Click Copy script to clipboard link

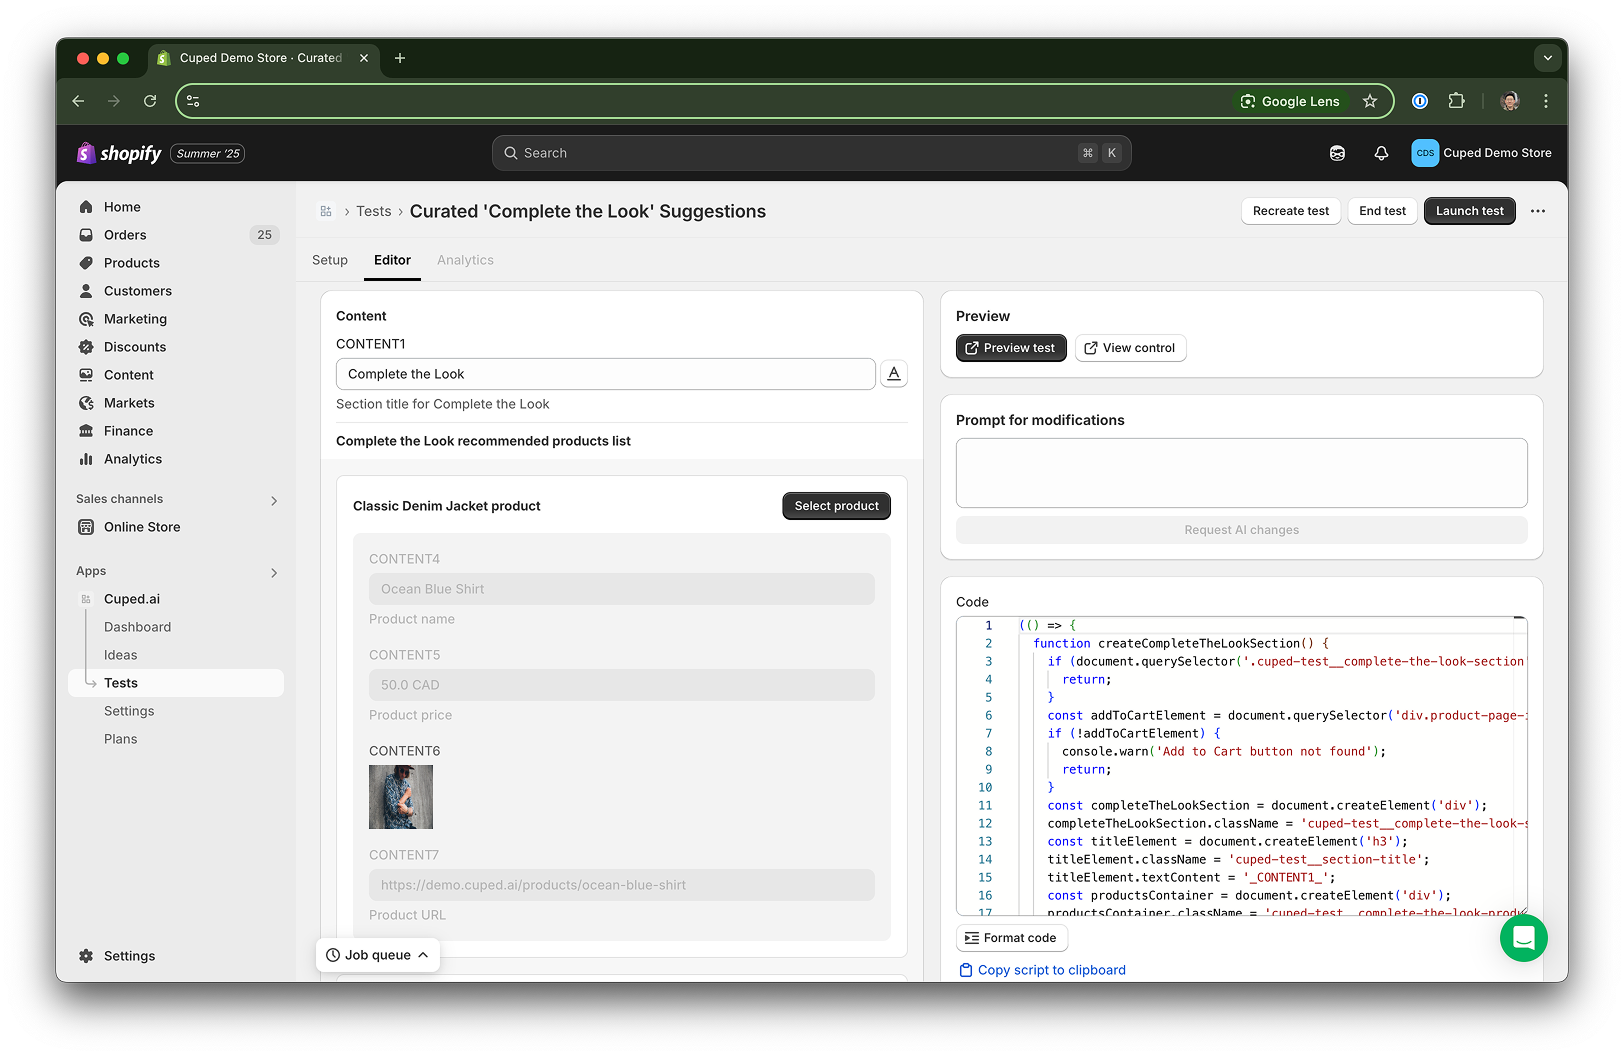1051,970
